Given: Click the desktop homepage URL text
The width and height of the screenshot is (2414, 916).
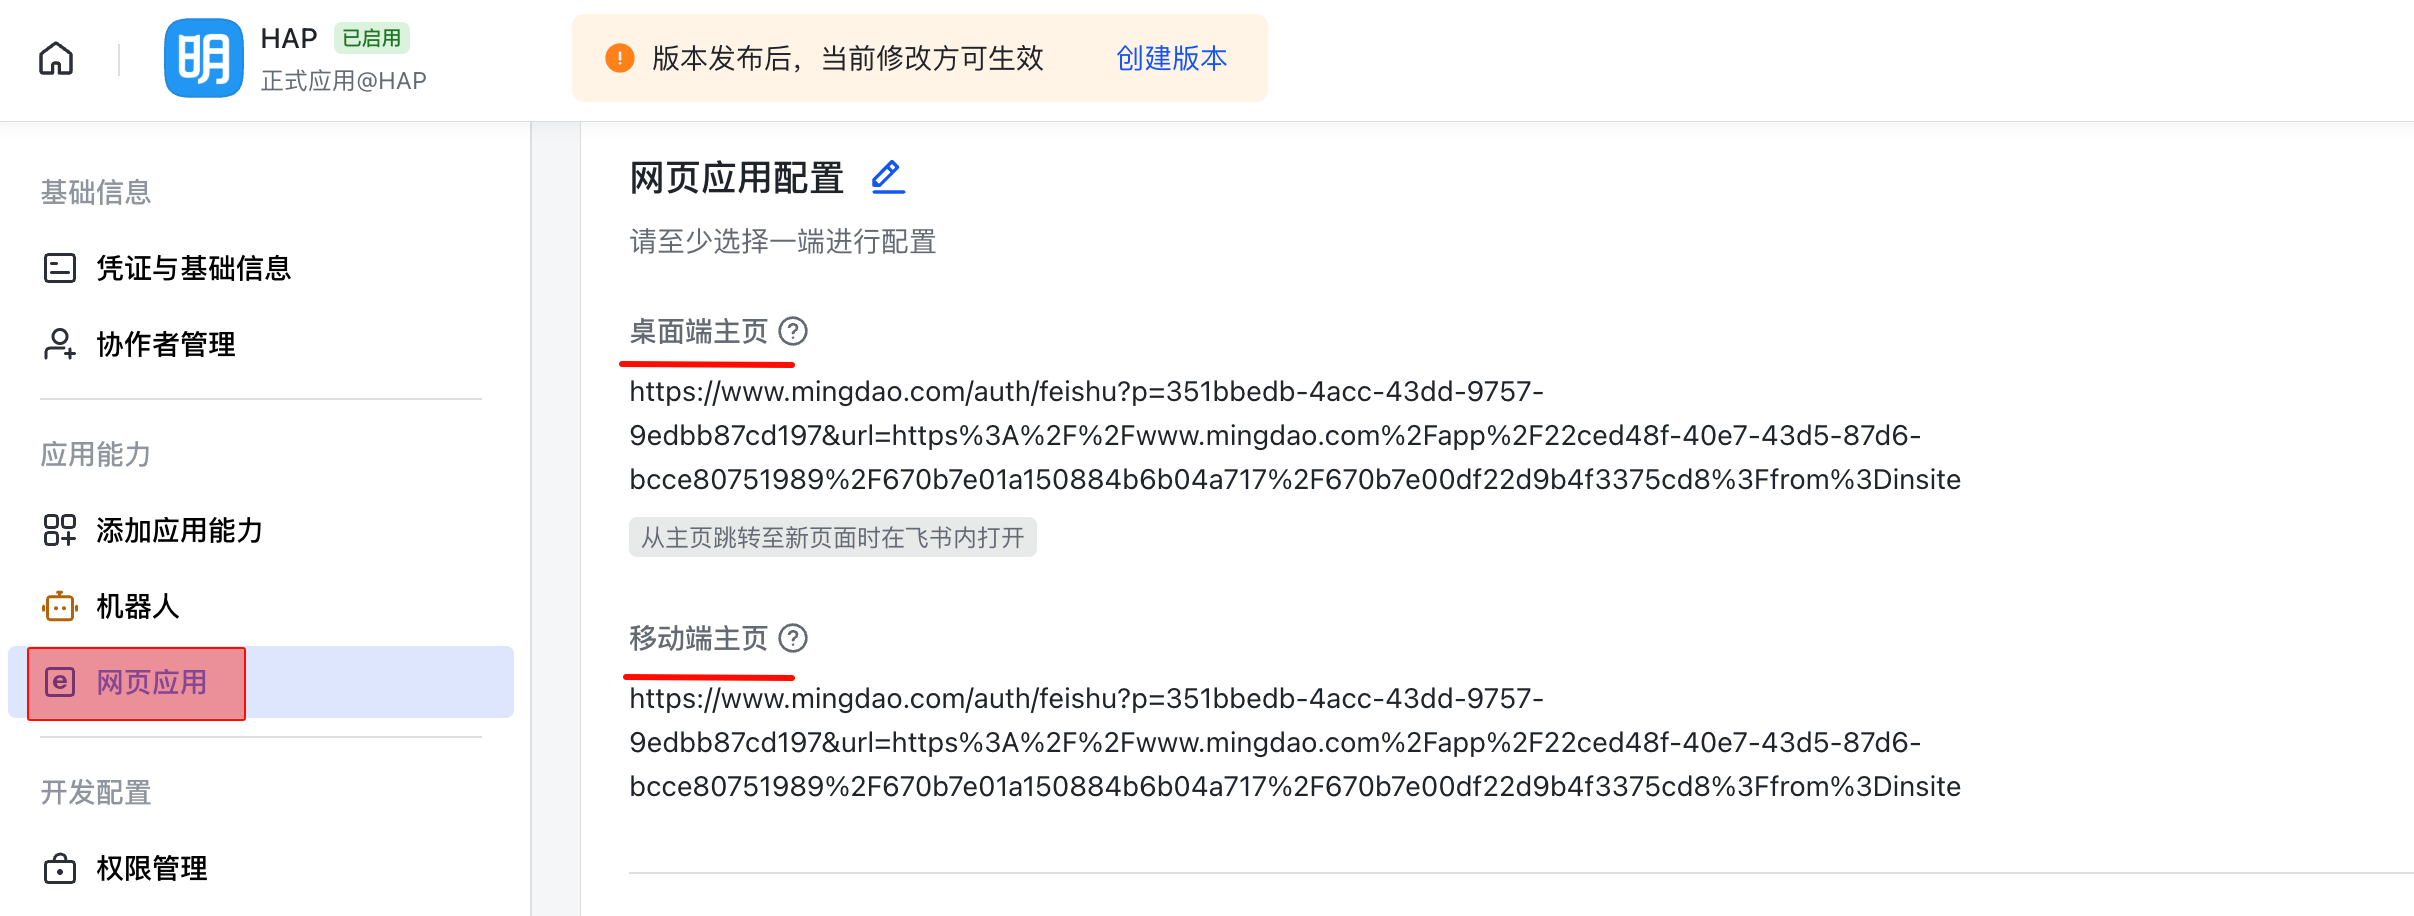Looking at the screenshot, I should point(1295,435).
